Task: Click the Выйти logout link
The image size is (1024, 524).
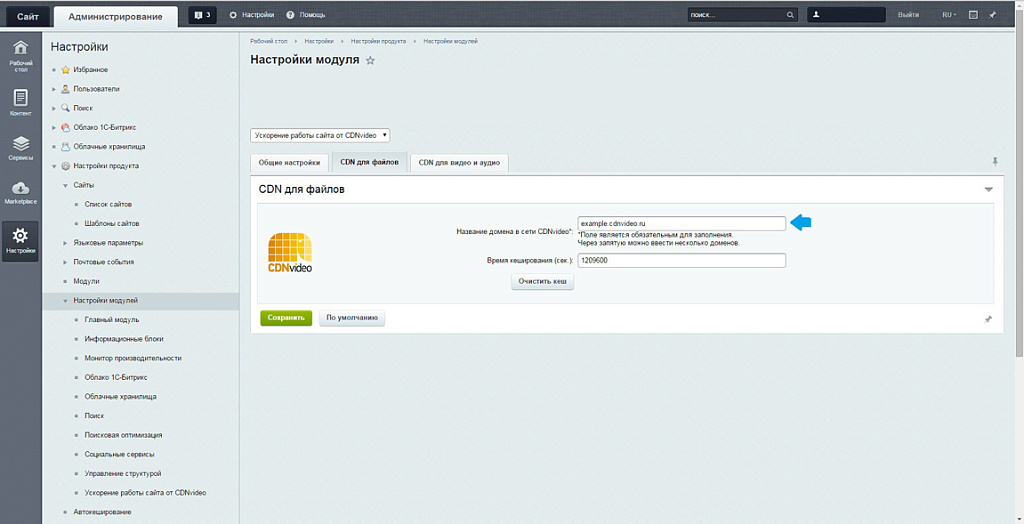Action: click(x=908, y=15)
